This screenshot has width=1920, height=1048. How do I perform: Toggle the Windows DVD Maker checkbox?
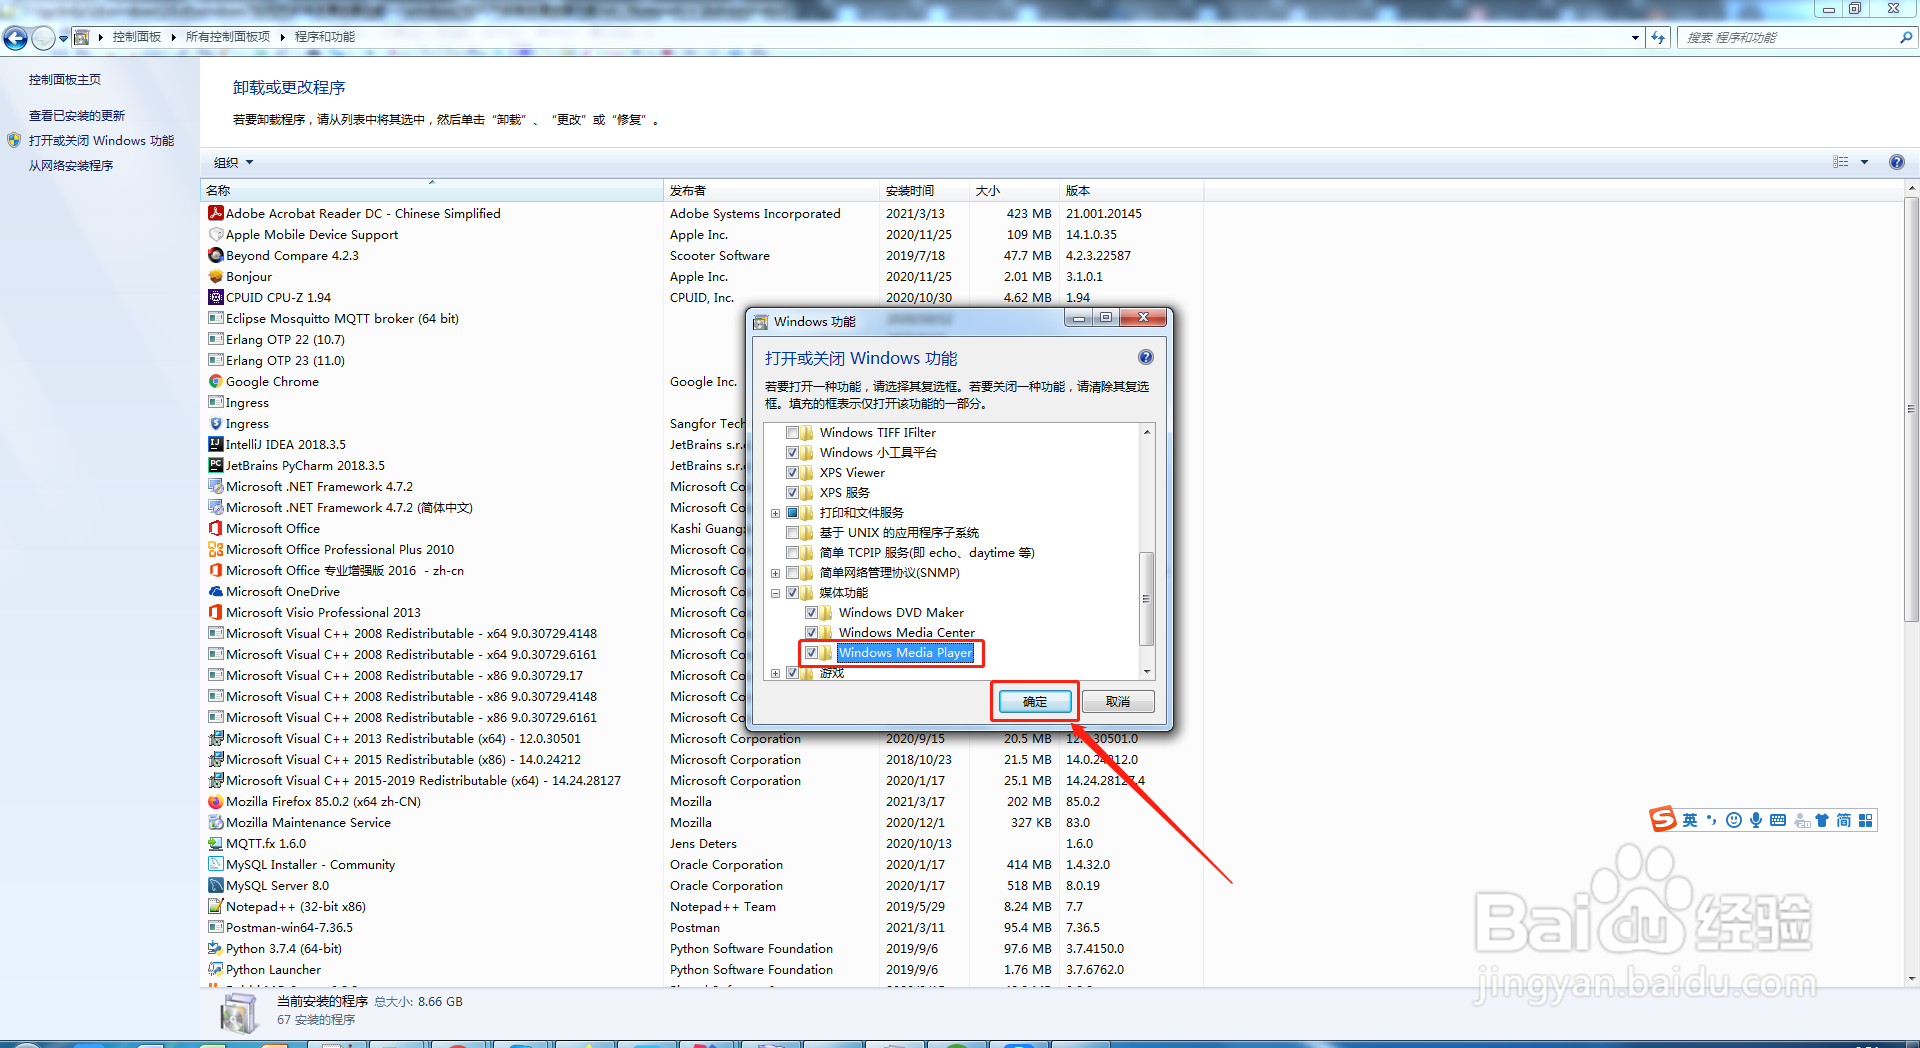tap(811, 612)
